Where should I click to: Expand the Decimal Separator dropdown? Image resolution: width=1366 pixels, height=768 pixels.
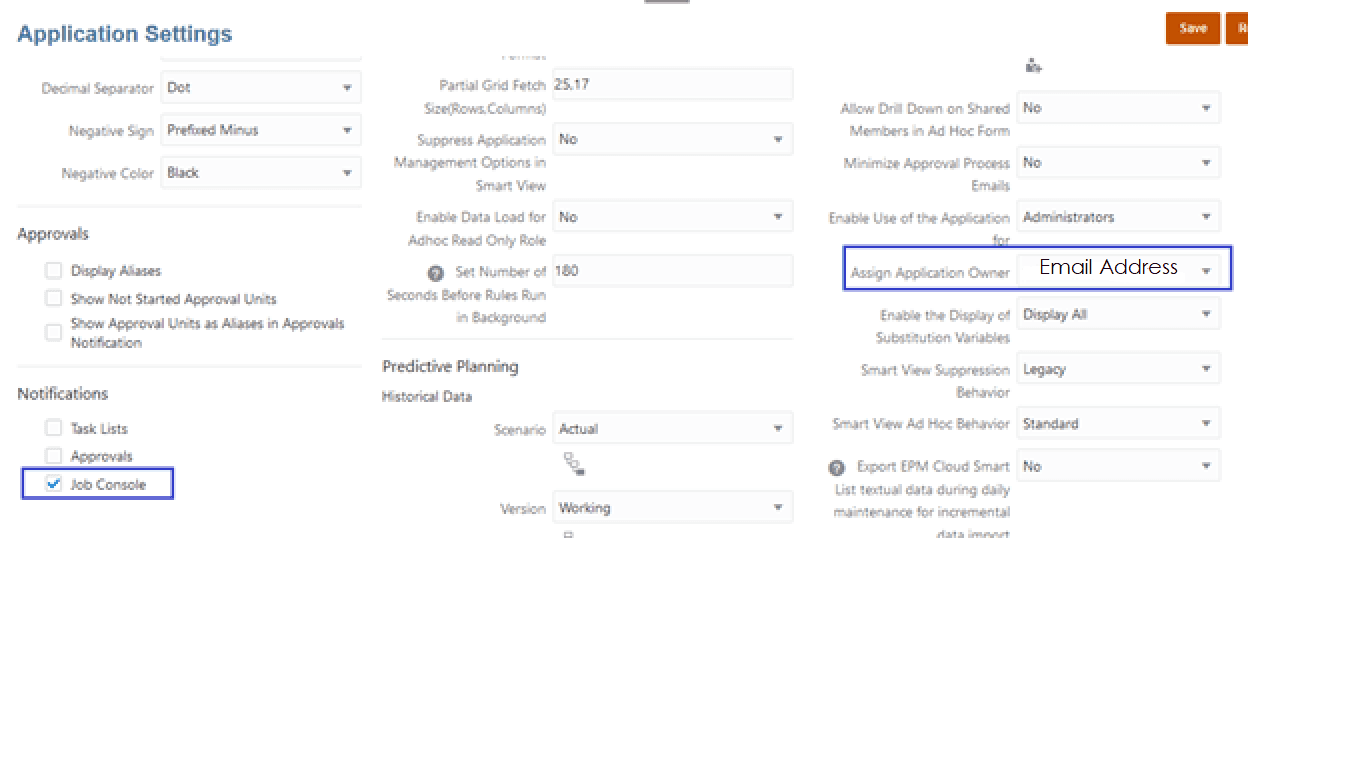[x=346, y=88]
